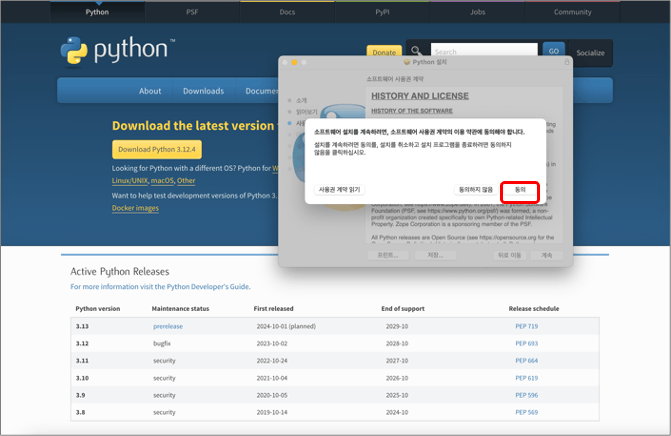Image resolution: width=671 pixels, height=436 pixels.
Task: Click the 2024-10 end of support cell
Action: click(397, 412)
